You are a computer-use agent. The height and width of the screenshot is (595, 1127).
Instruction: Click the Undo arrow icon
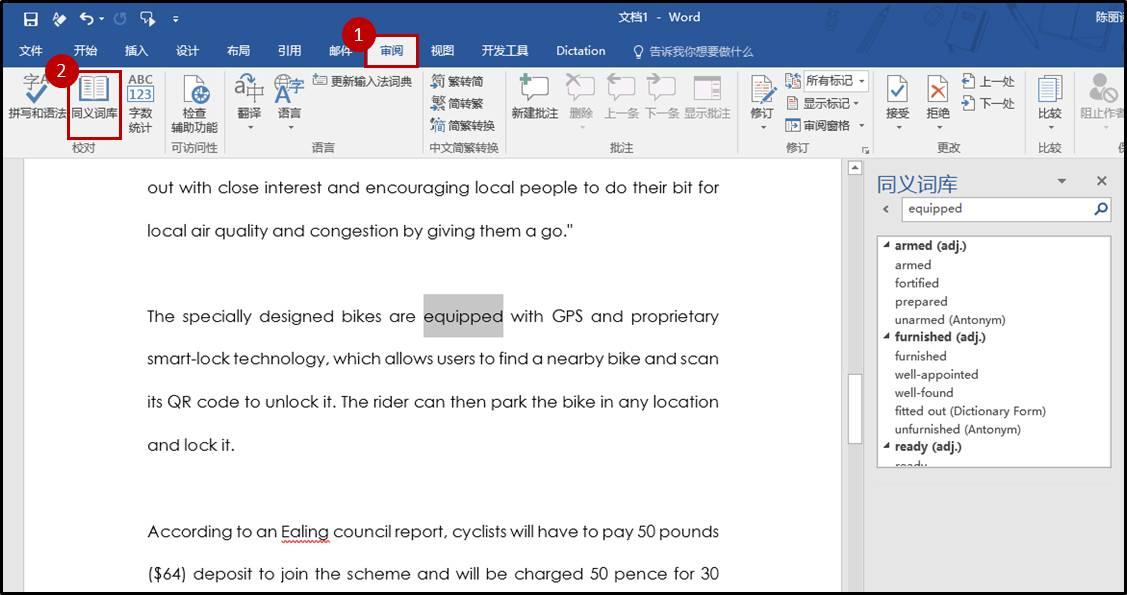click(x=86, y=19)
